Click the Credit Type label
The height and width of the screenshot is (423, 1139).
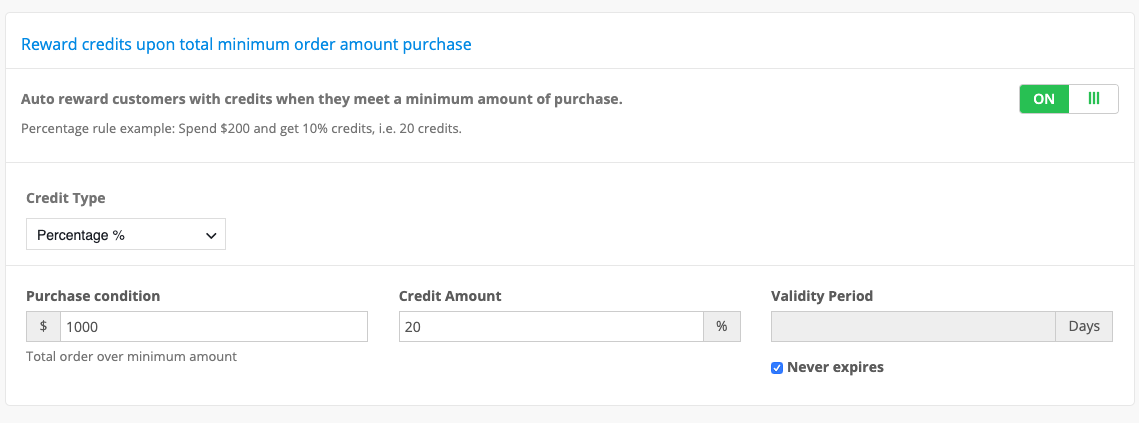(x=66, y=198)
